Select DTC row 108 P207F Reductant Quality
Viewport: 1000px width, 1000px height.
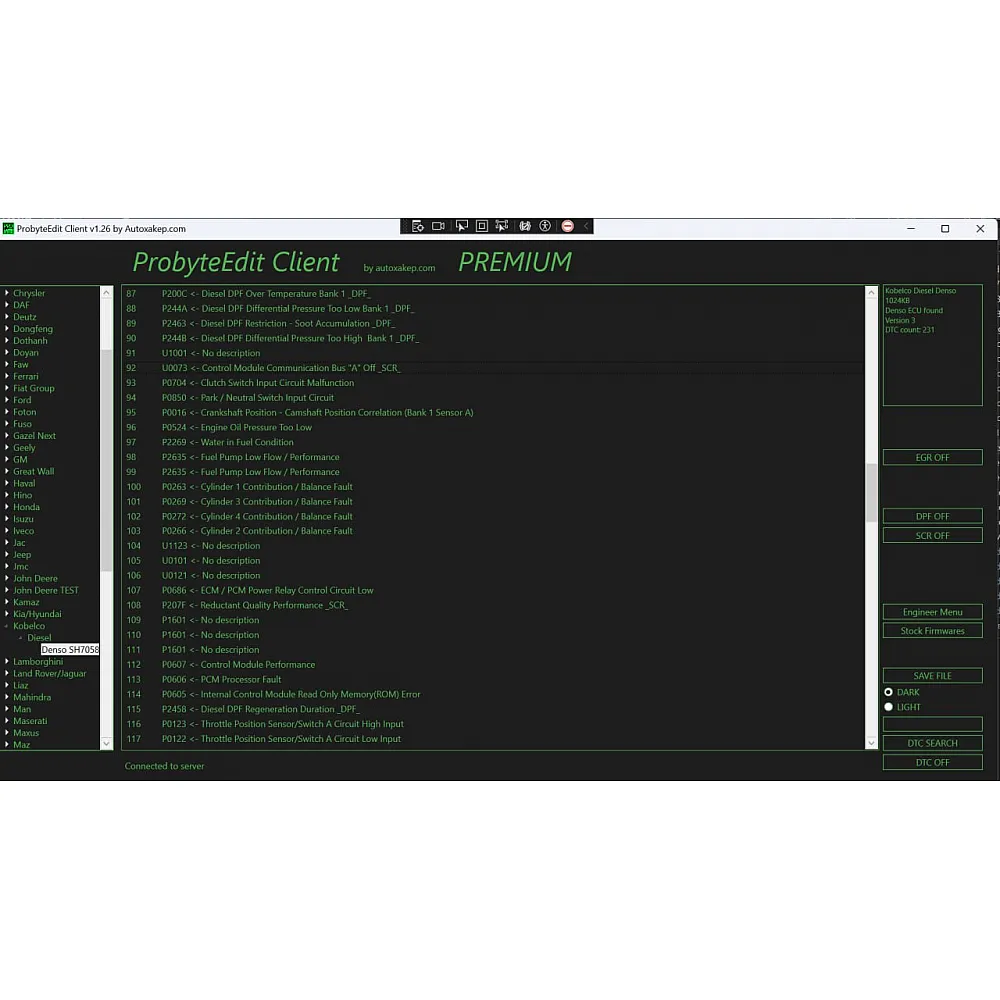pos(254,605)
